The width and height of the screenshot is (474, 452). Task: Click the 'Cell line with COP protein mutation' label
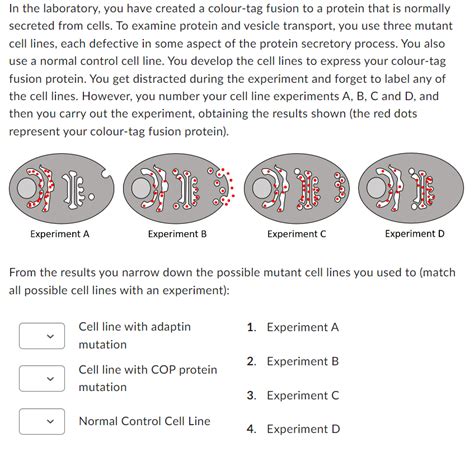pyautogui.click(x=148, y=378)
